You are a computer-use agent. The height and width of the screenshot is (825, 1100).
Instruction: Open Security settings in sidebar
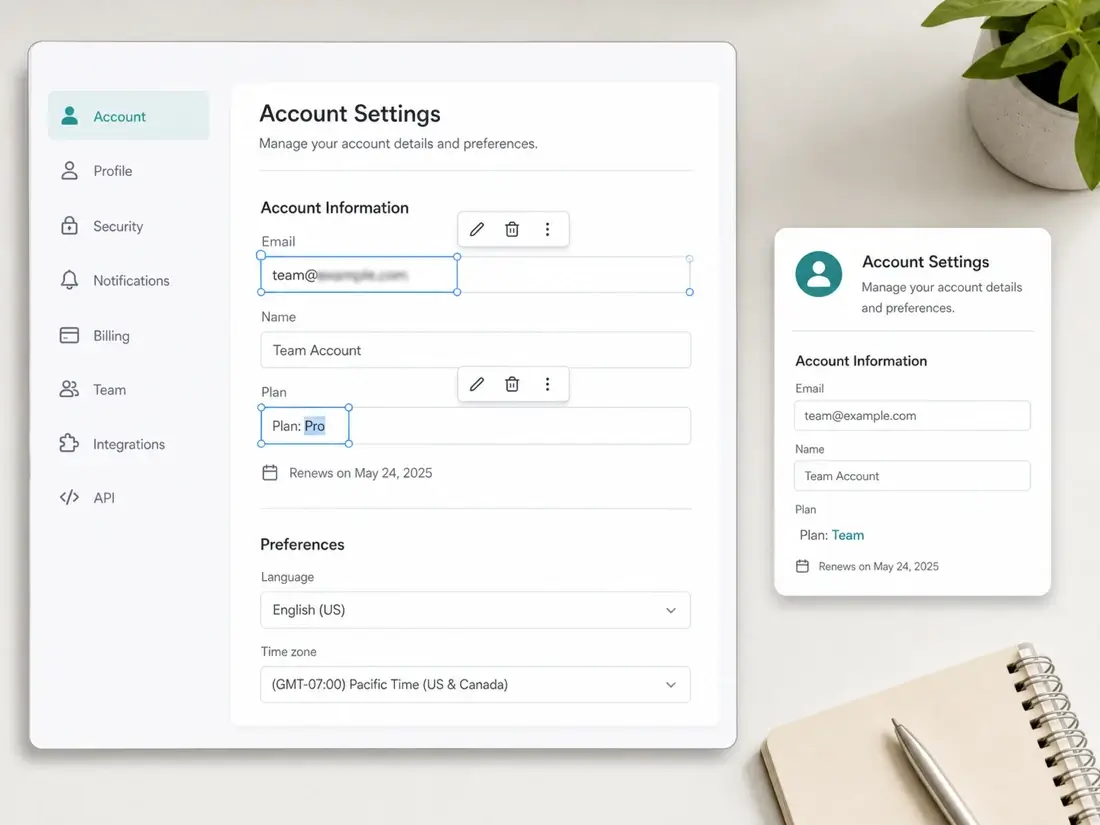(x=128, y=226)
